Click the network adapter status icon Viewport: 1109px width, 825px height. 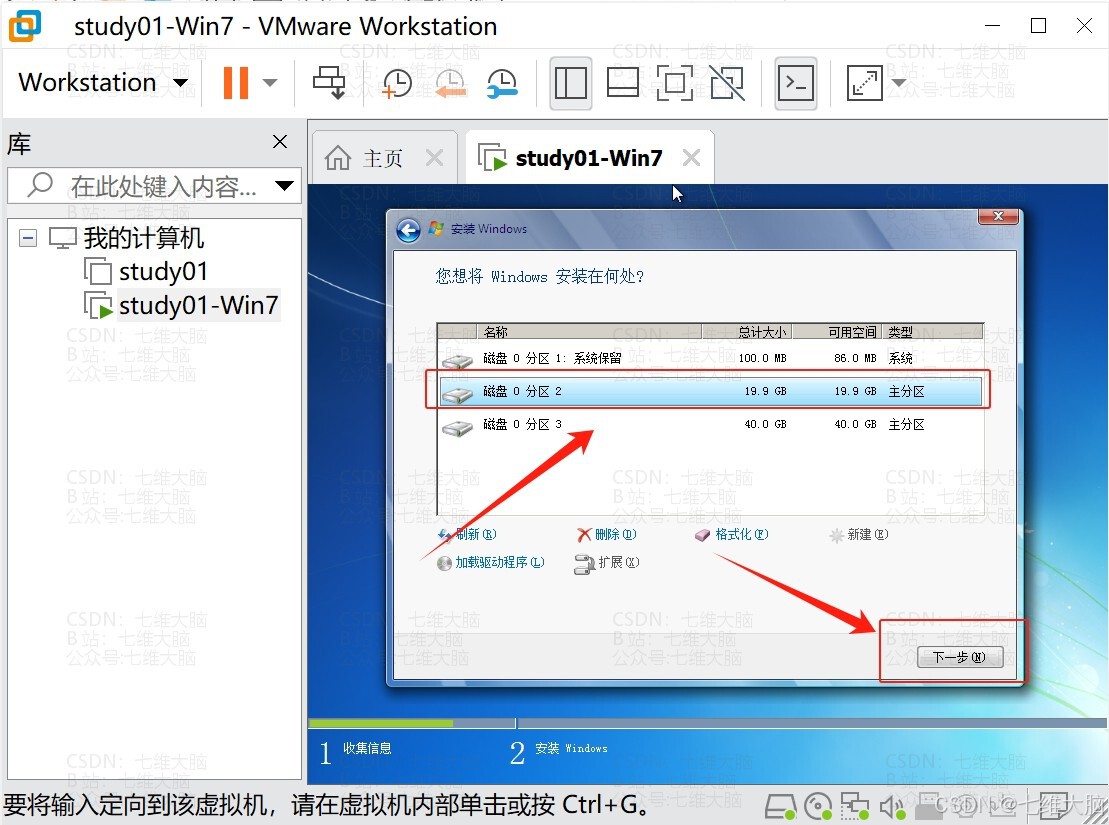pyautogui.click(x=855, y=807)
